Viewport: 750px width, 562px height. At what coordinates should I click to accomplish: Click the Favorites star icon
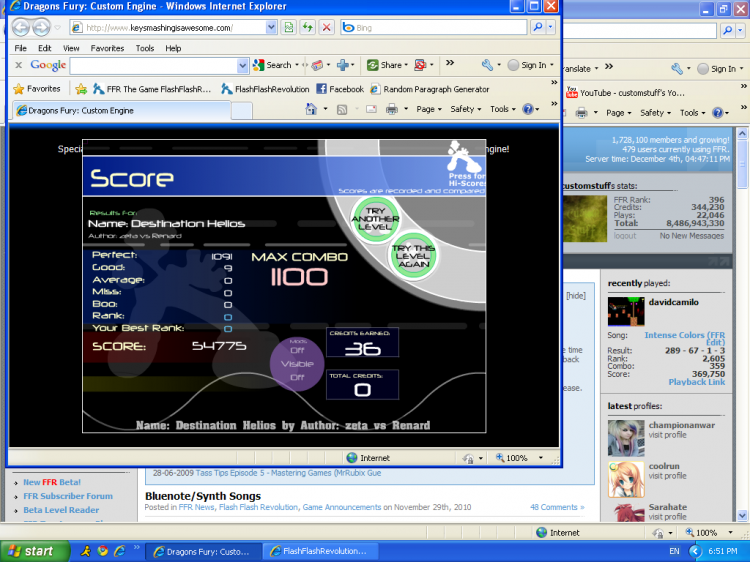tap(18, 88)
